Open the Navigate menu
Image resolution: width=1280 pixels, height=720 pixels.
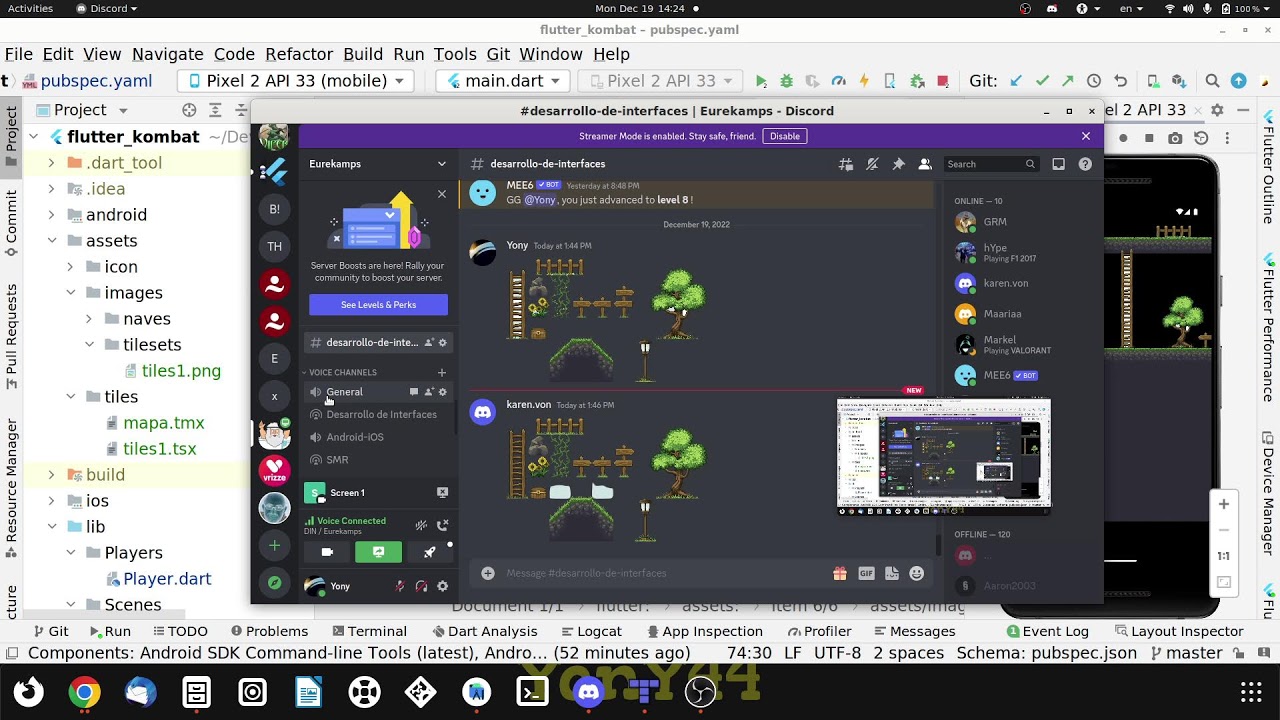click(167, 54)
